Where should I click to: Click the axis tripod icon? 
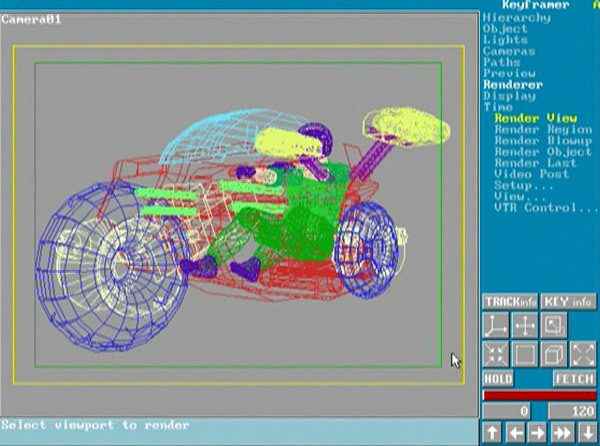tap(496, 325)
